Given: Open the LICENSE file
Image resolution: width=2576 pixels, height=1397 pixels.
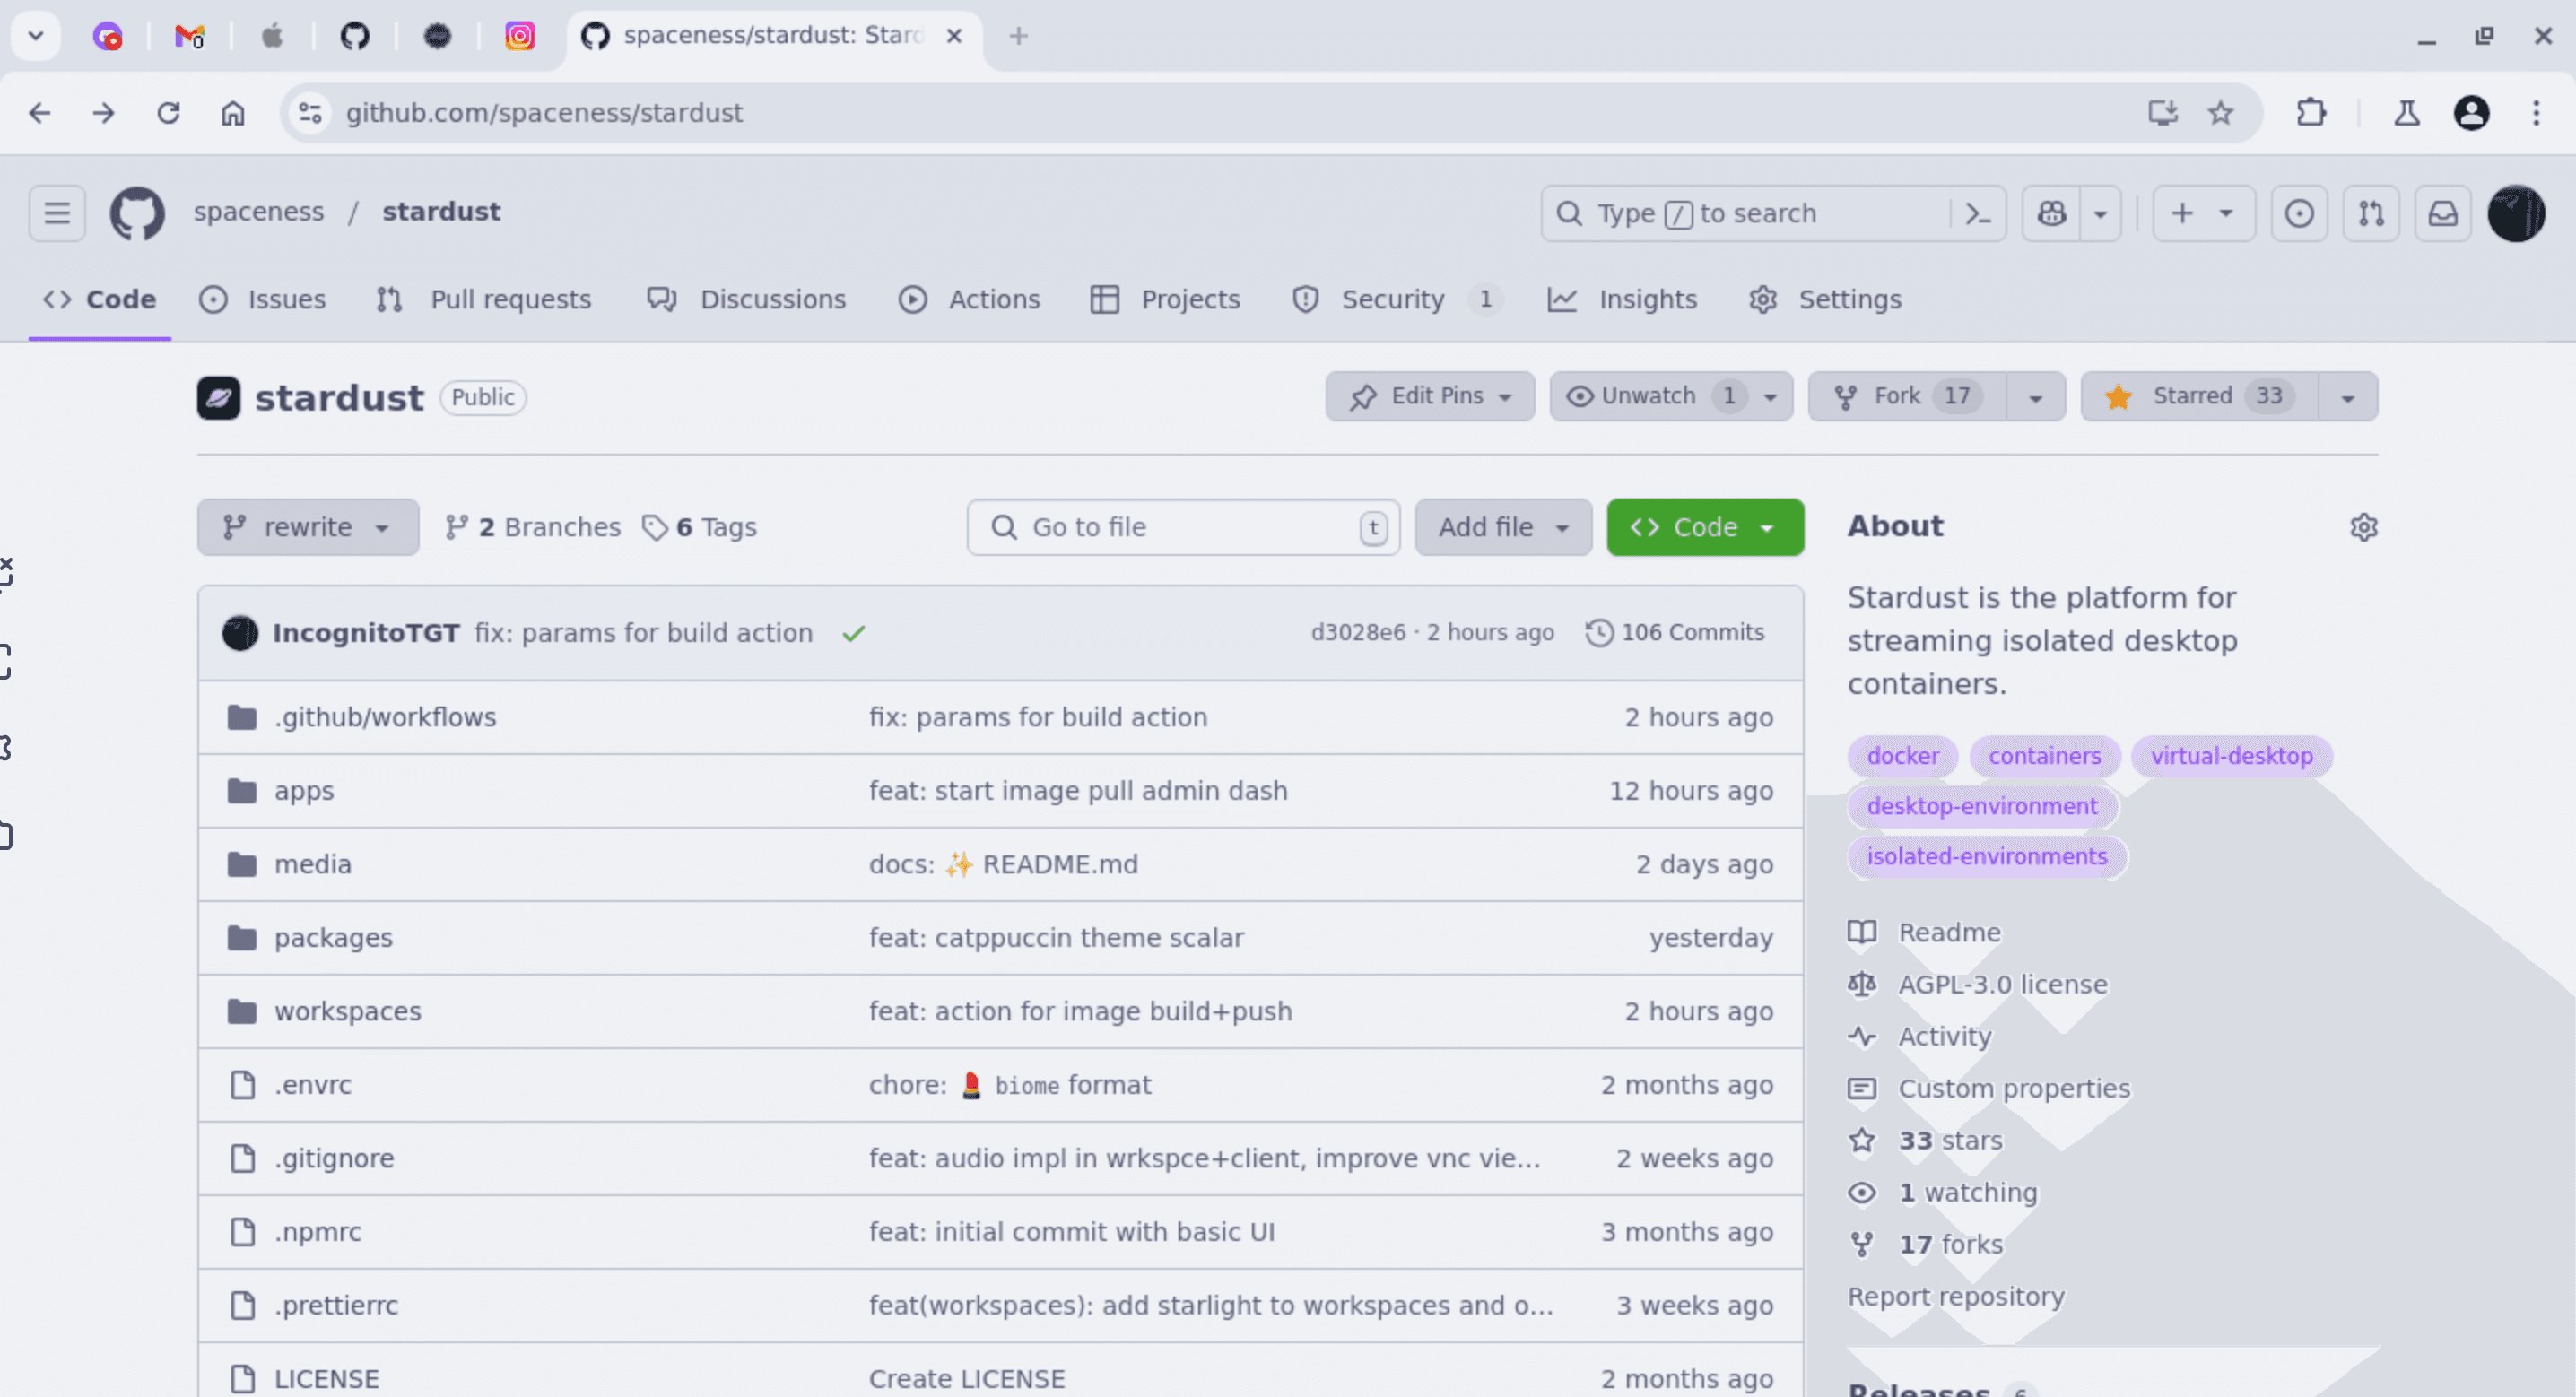Looking at the screenshot, I should pos(327,1379).
